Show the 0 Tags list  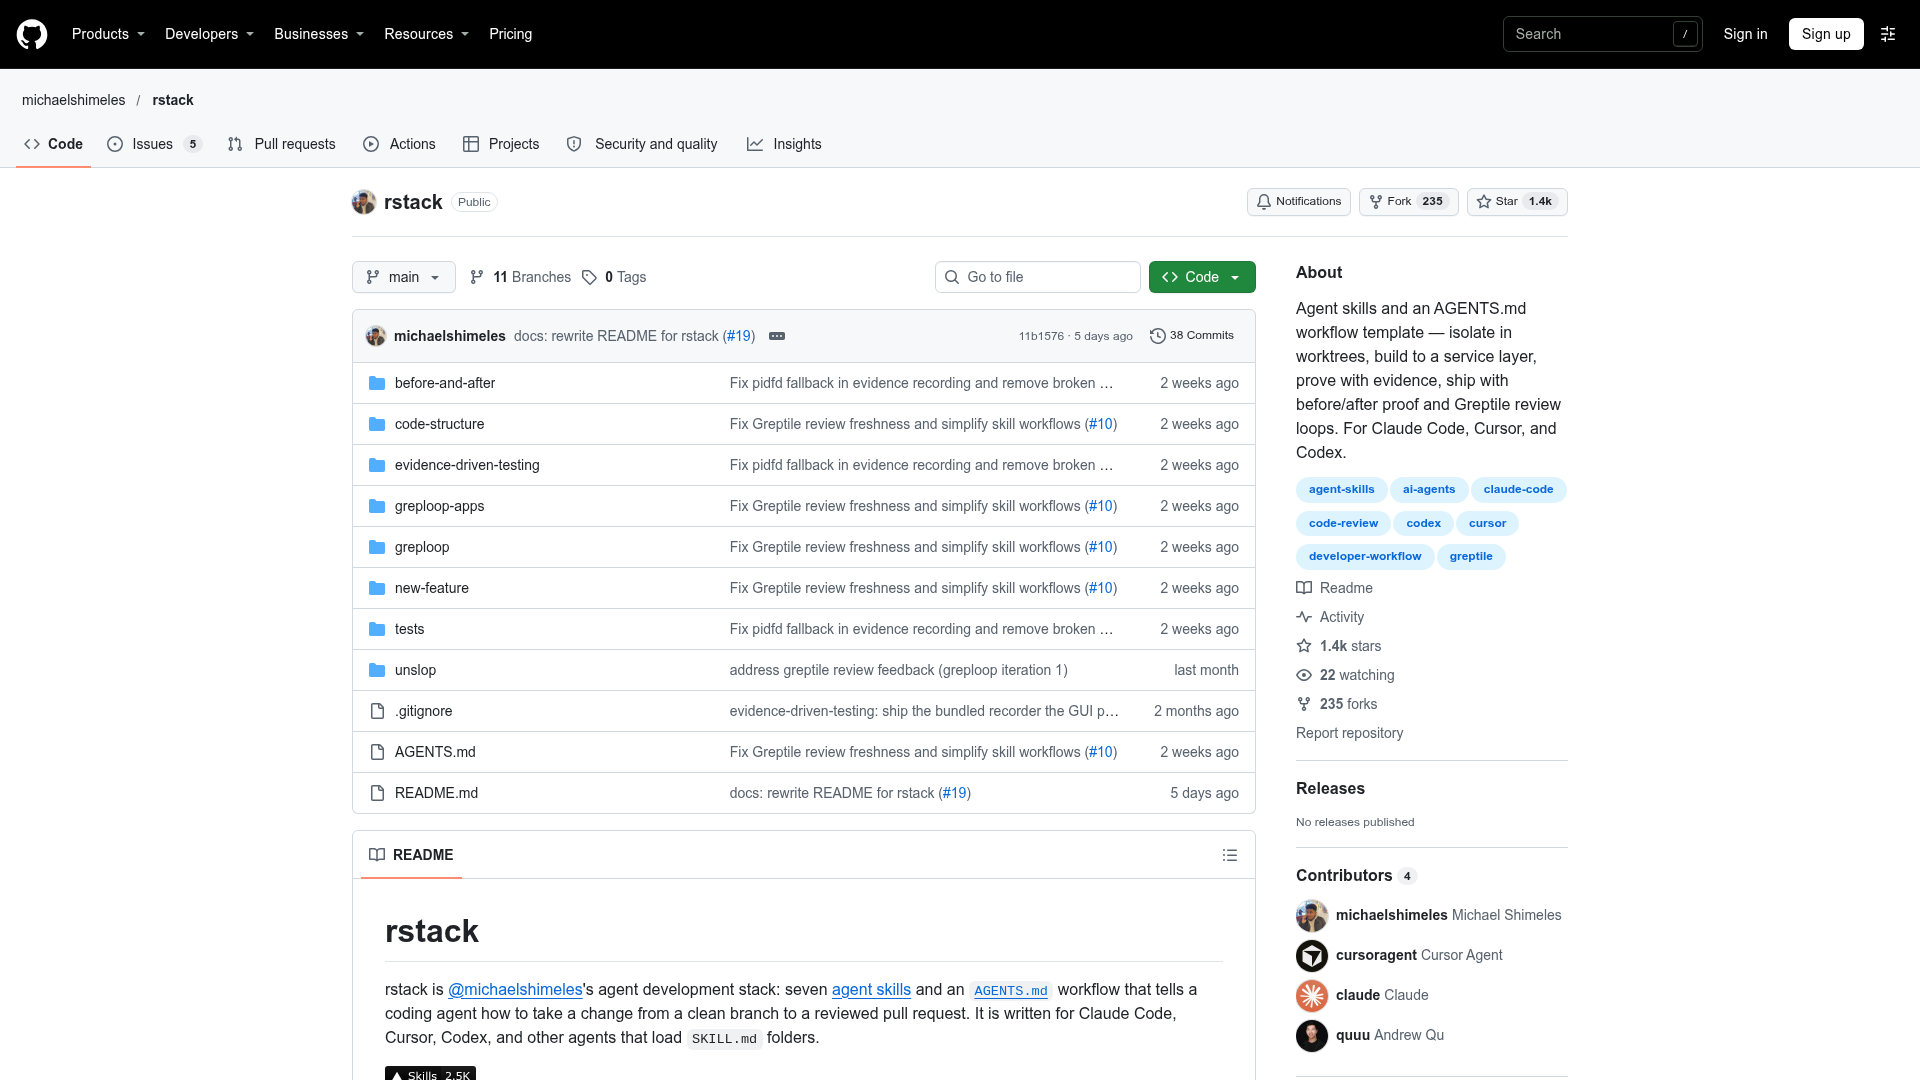pos(614,277)
